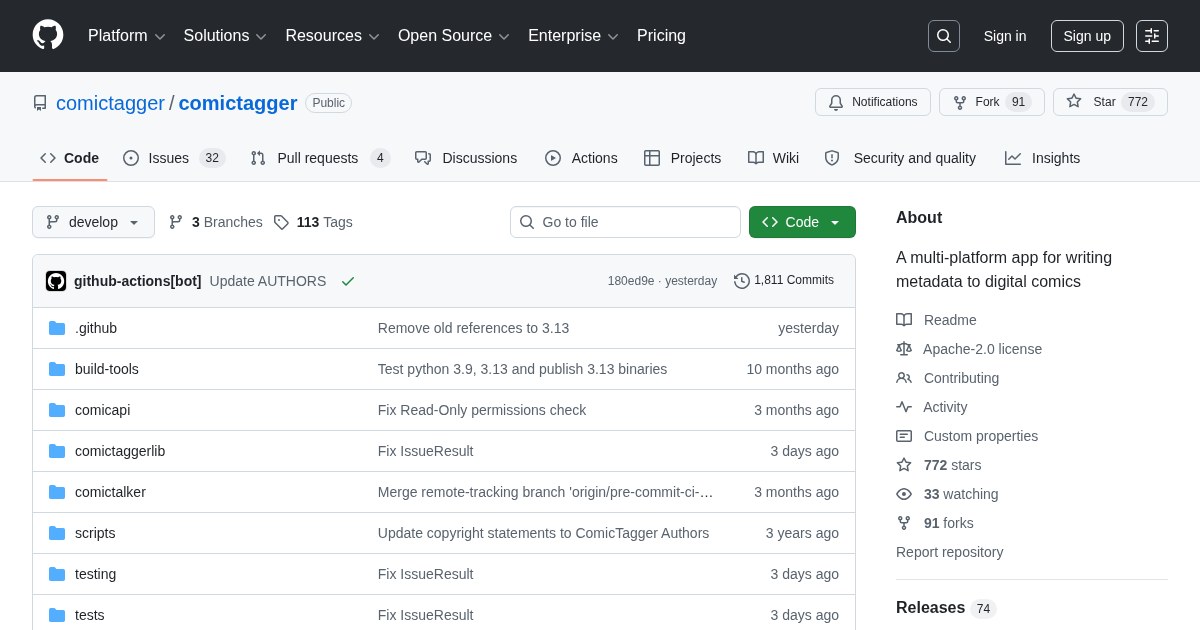Click the Sign in link

point(1005,36)
